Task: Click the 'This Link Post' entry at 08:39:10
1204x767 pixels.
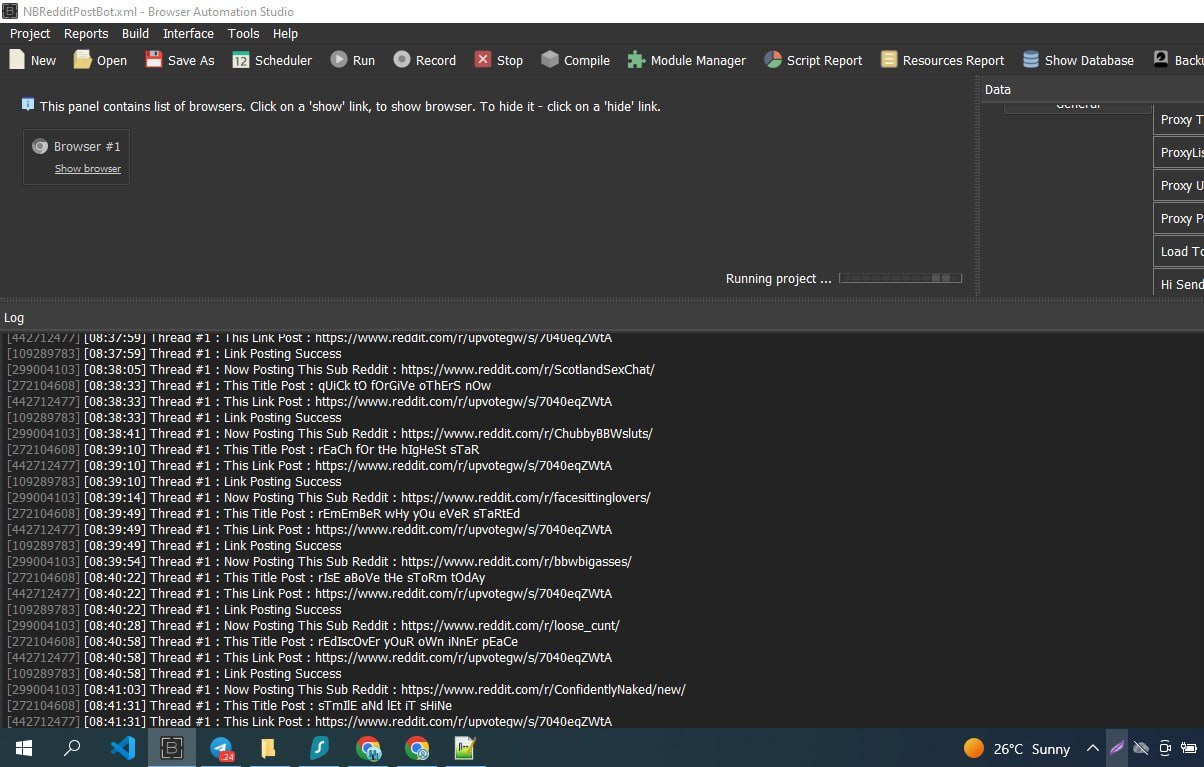Action: 310,466
